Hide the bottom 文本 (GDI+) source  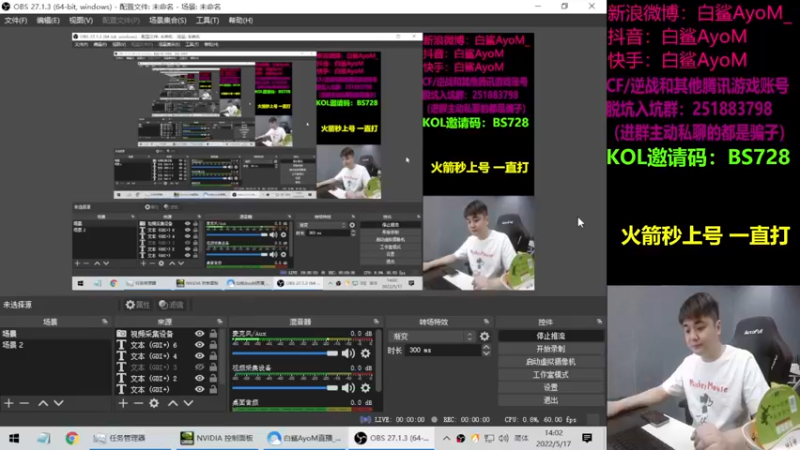pyautogui.click(x=199, y=389)
